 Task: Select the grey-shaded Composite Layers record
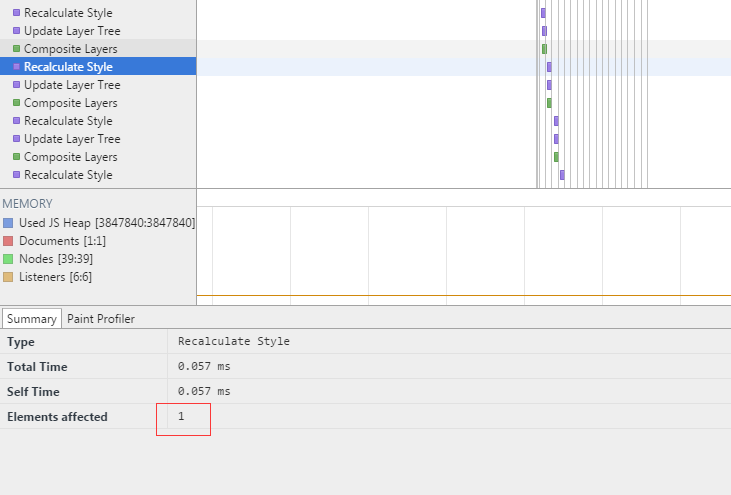coord(98,48)
